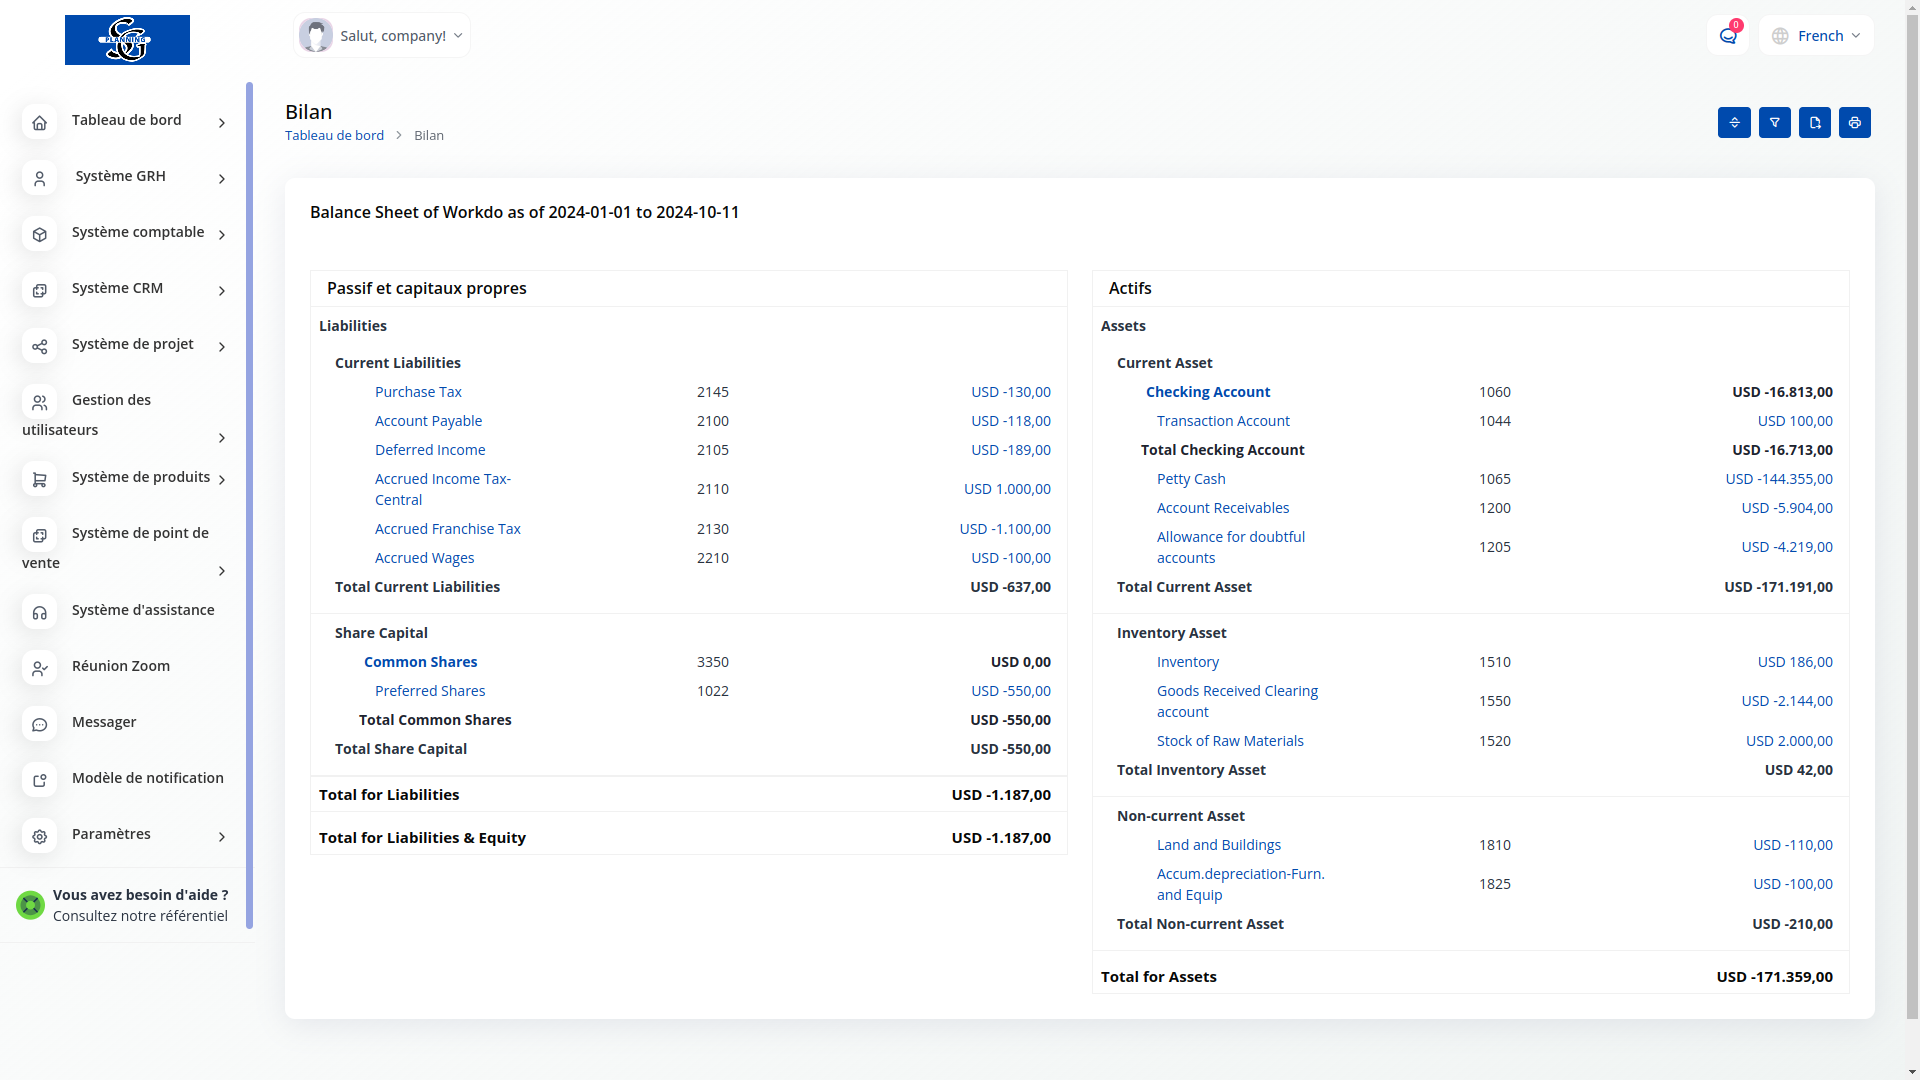Open Modèle de notification menu item
The width and height of the screenshot is (1920, 1080).
coord(147,778)
